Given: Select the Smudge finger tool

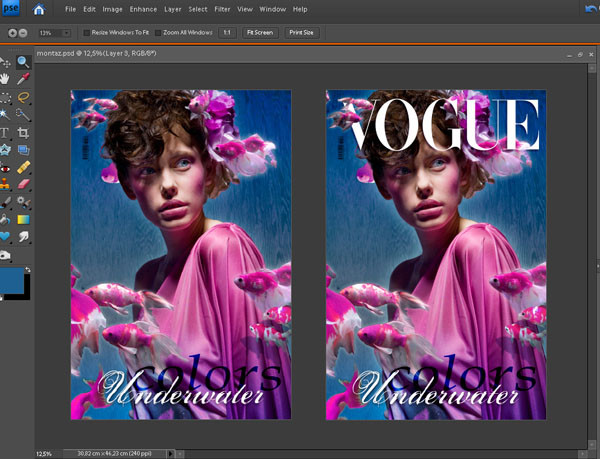Looking at the screenshot, I should (23, 236).
